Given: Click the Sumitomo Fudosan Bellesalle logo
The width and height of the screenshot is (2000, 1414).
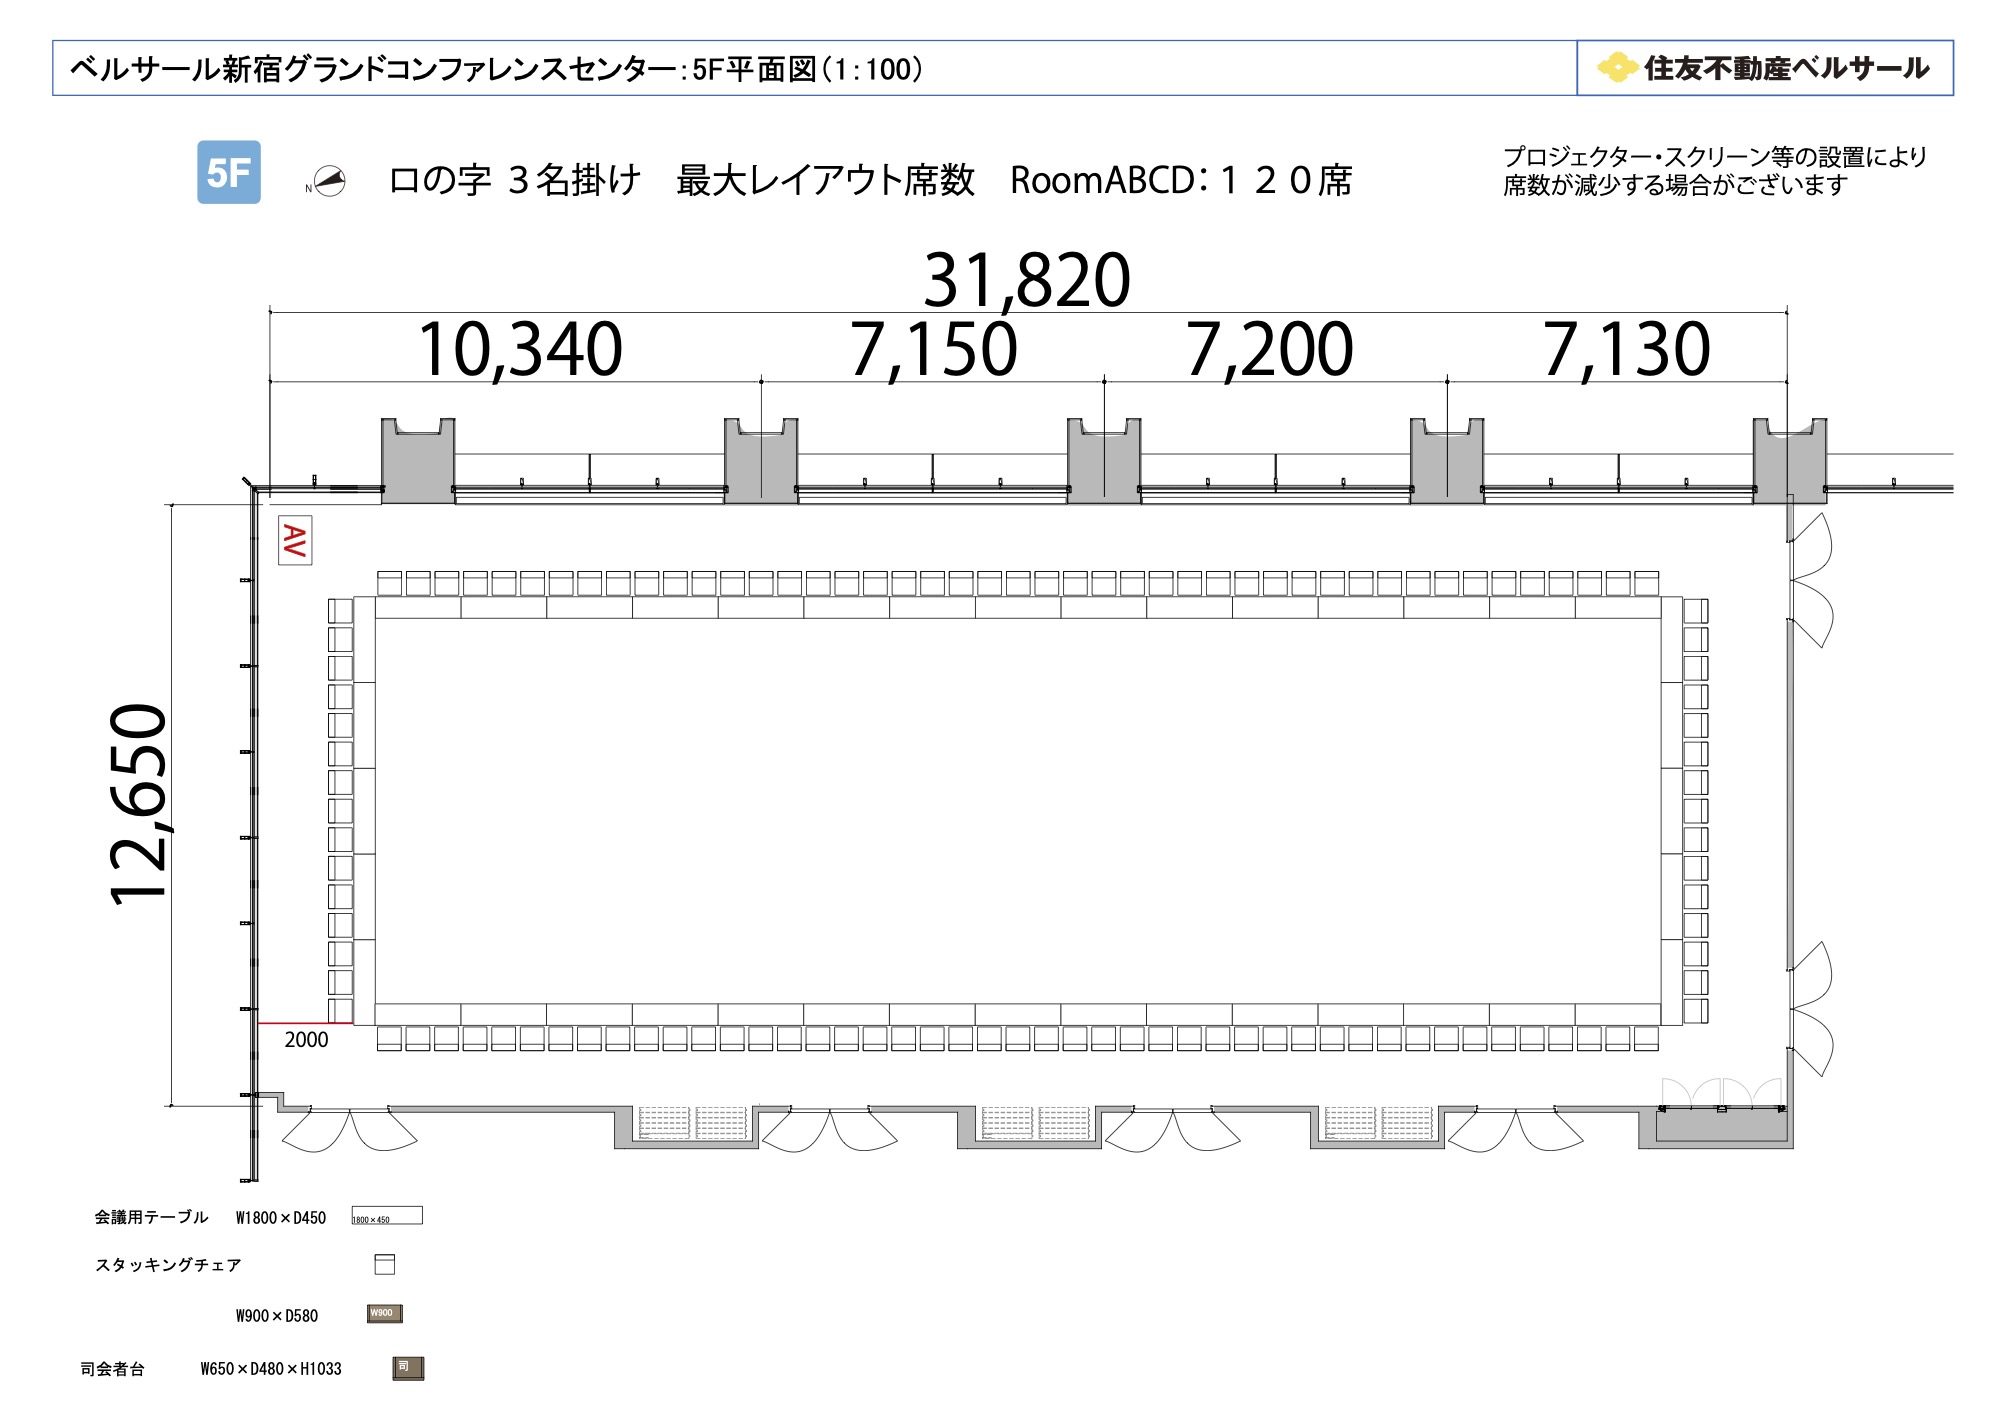Looking at the screenshot, I should click(1764, 68).
